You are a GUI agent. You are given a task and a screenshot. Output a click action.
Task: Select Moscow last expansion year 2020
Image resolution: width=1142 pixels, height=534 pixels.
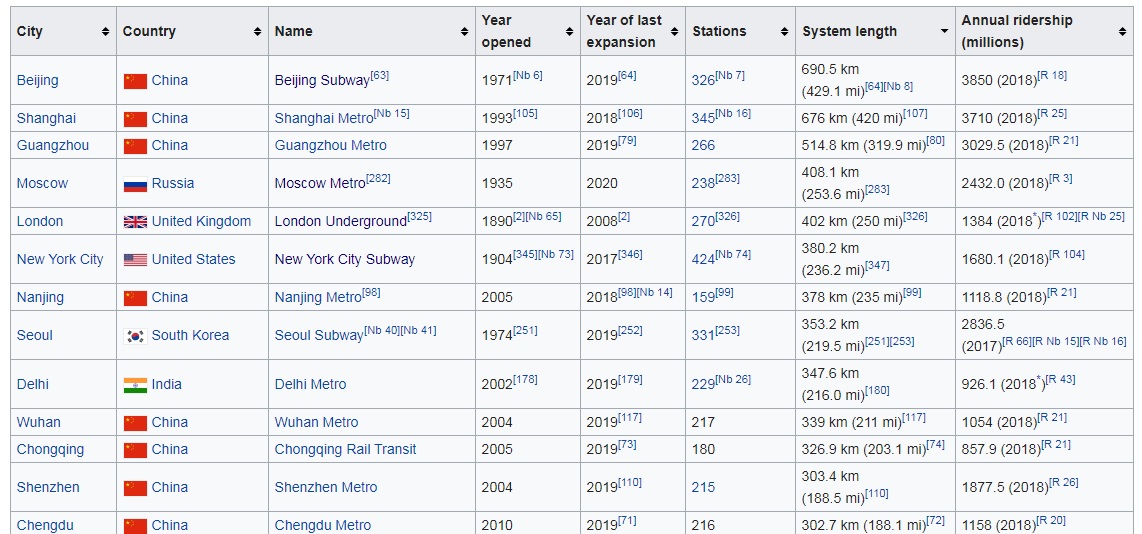602,183
